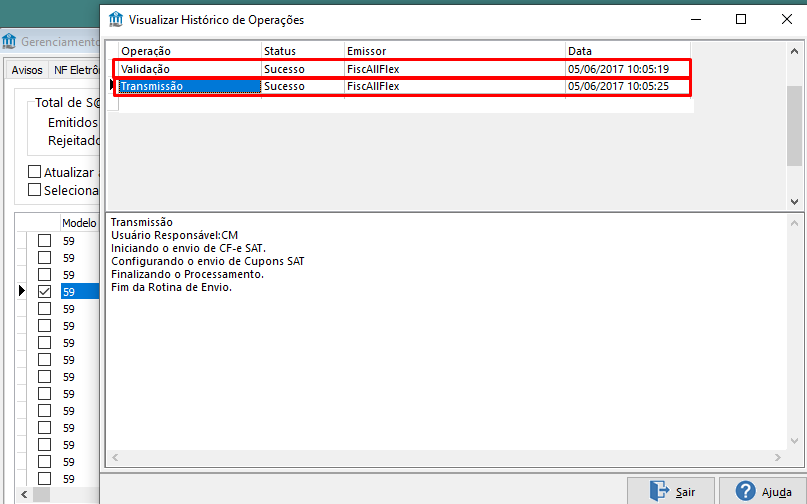Click 'Finalizando o Processamento.' log line
The height and width of the screenshot is (504, 807).
pyautogui.click(x=187, y=274)
